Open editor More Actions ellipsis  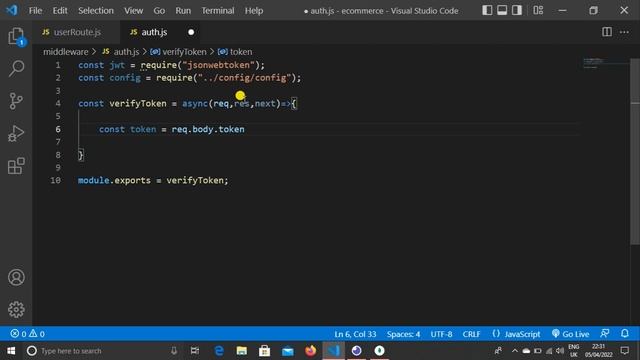[624, 32]
